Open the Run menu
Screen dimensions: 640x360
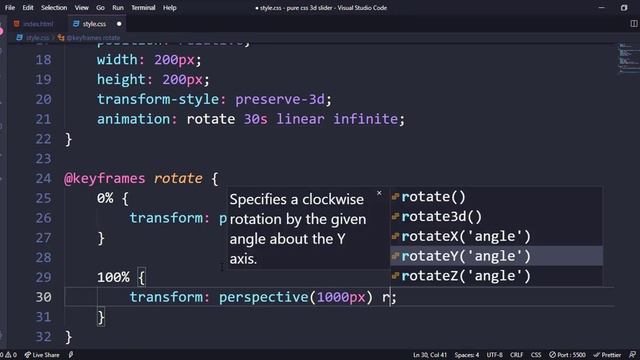(118, 7)
